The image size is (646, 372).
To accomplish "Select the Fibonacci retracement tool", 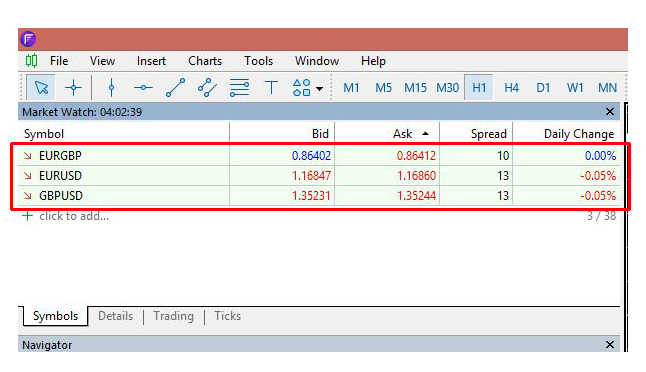I will [239, 87].
